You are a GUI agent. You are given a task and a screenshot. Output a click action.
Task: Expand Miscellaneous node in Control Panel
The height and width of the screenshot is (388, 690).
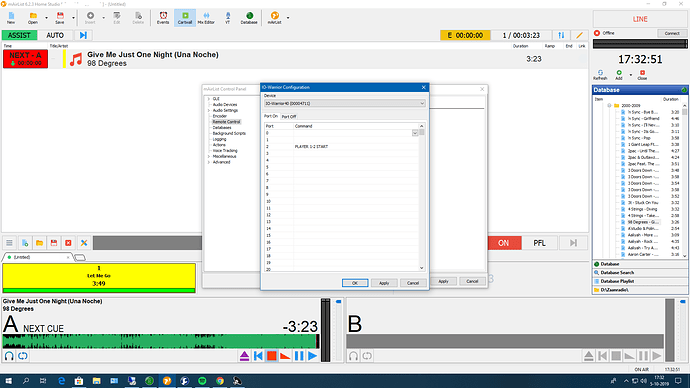pyautogui.click(x=209, y=156)
